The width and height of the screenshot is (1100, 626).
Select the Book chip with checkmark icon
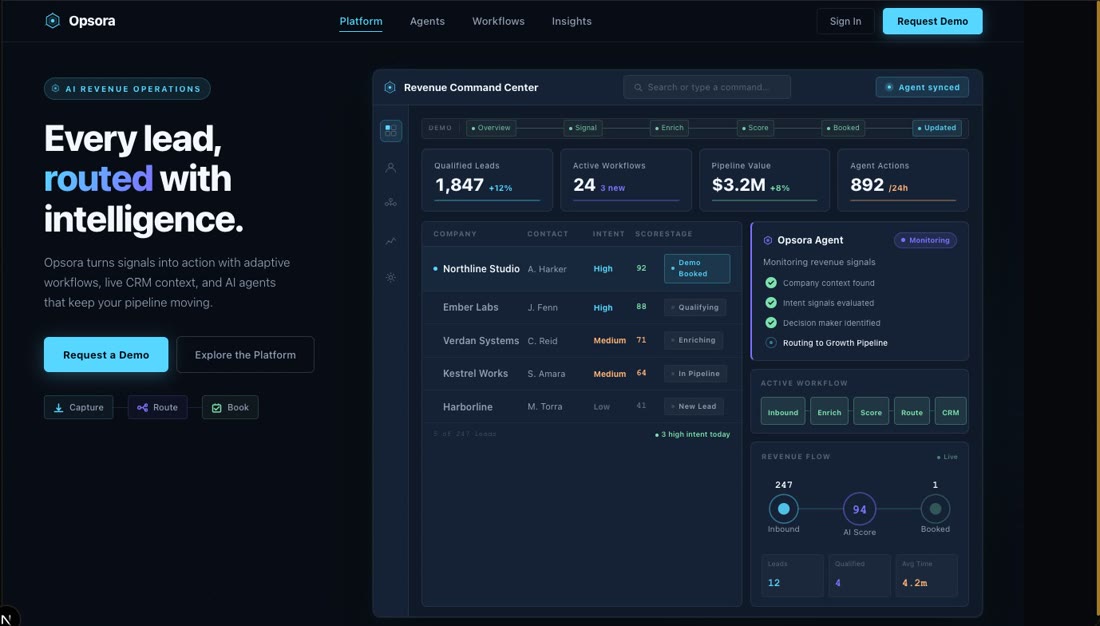(230, 407)
